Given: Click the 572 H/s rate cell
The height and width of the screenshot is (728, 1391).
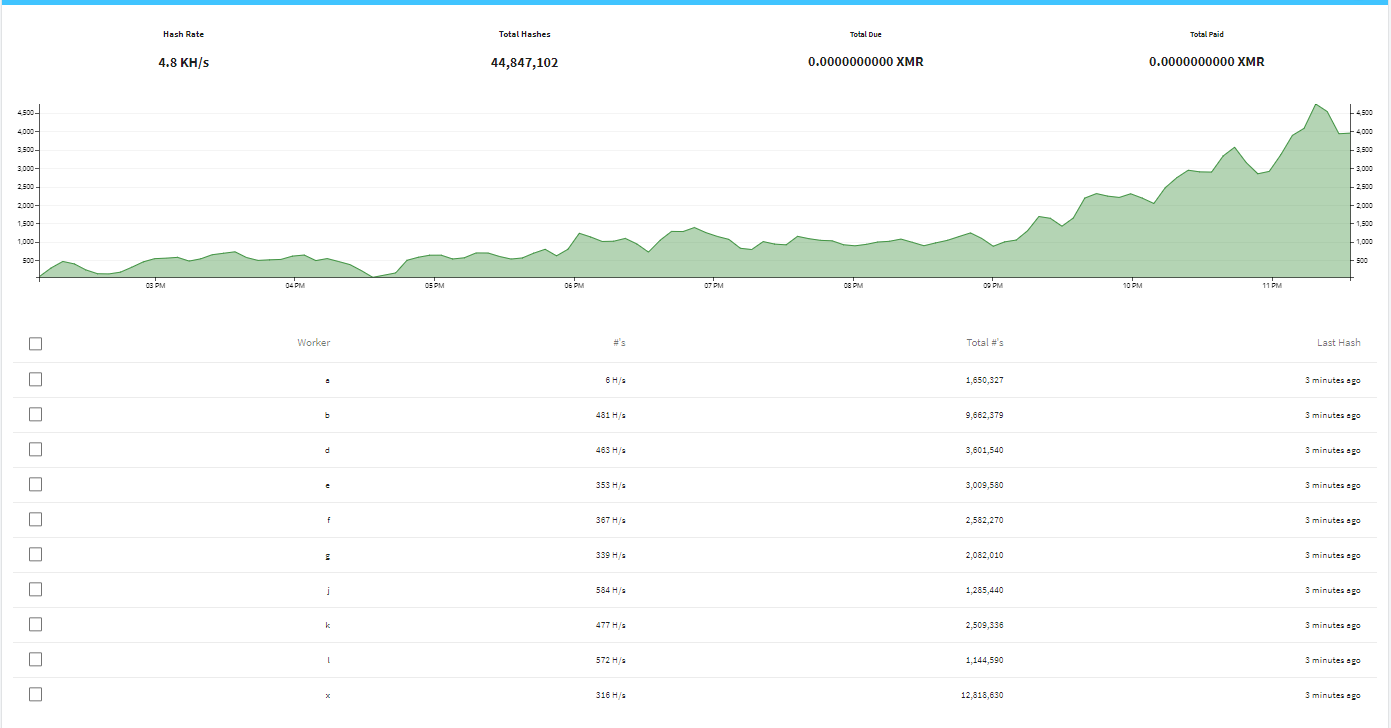Looking at the screenshot, I should 611,660.
